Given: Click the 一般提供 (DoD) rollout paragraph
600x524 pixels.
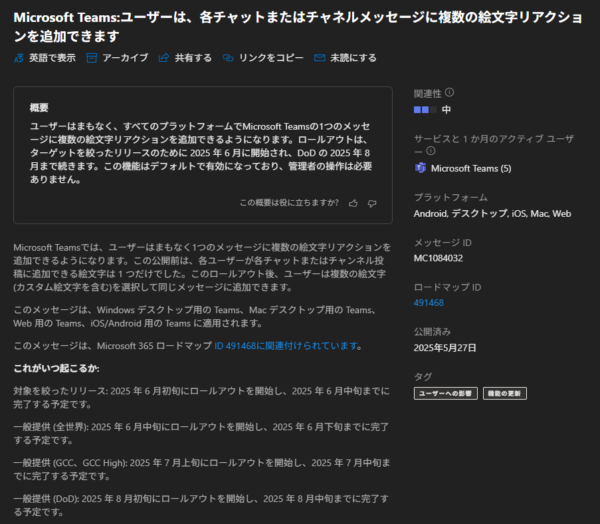Looking at the screenshot, I should pyautogui.click(x=201, y=505).
